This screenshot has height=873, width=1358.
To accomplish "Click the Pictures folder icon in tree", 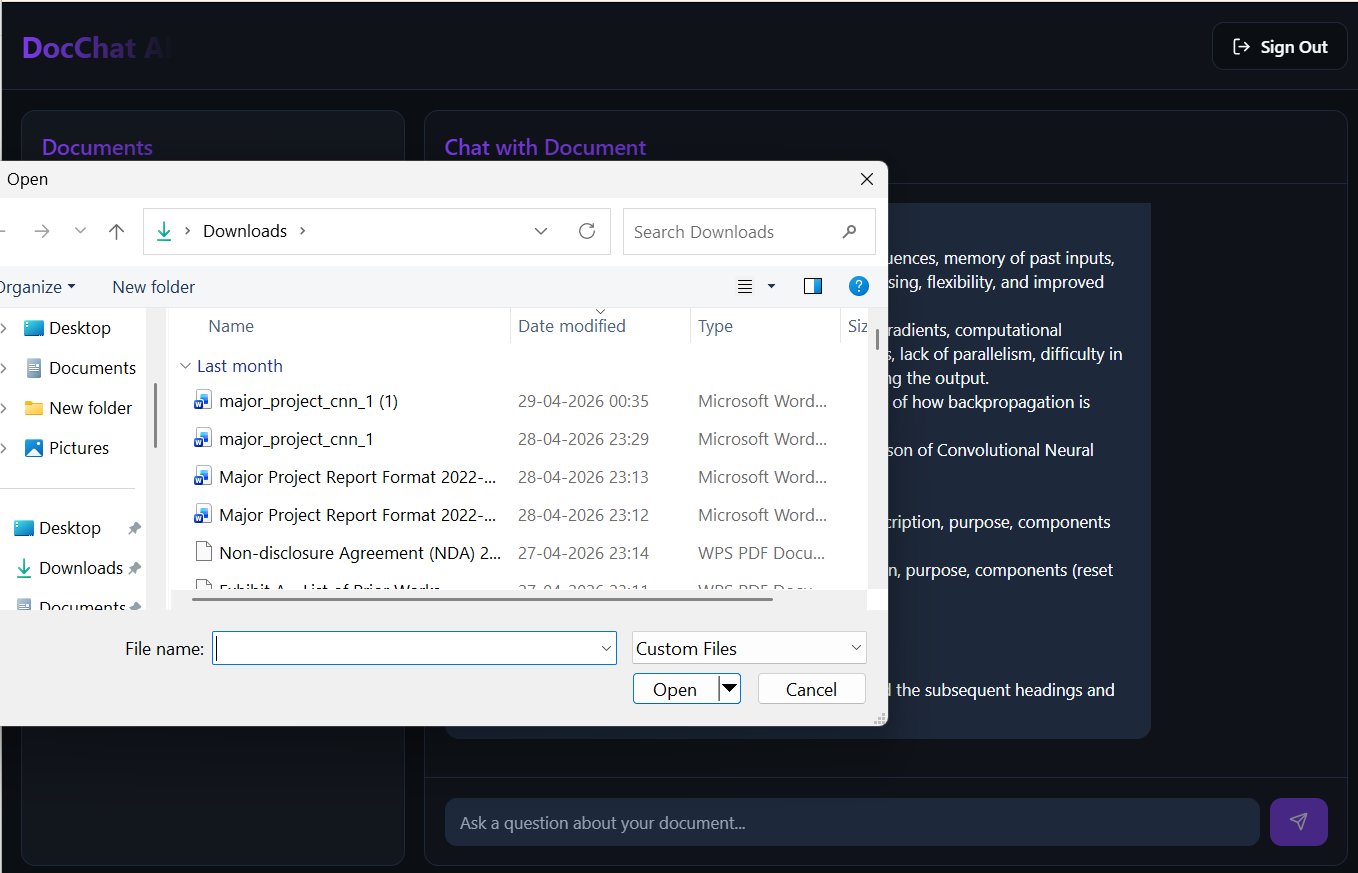I will [x=34, y=448].
